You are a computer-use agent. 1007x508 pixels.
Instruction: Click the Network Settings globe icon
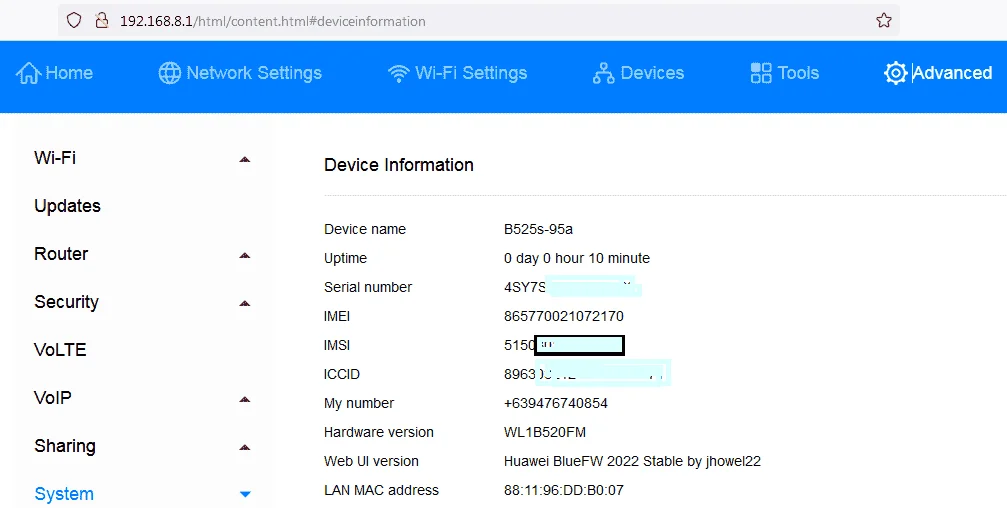tap(170, 73)
